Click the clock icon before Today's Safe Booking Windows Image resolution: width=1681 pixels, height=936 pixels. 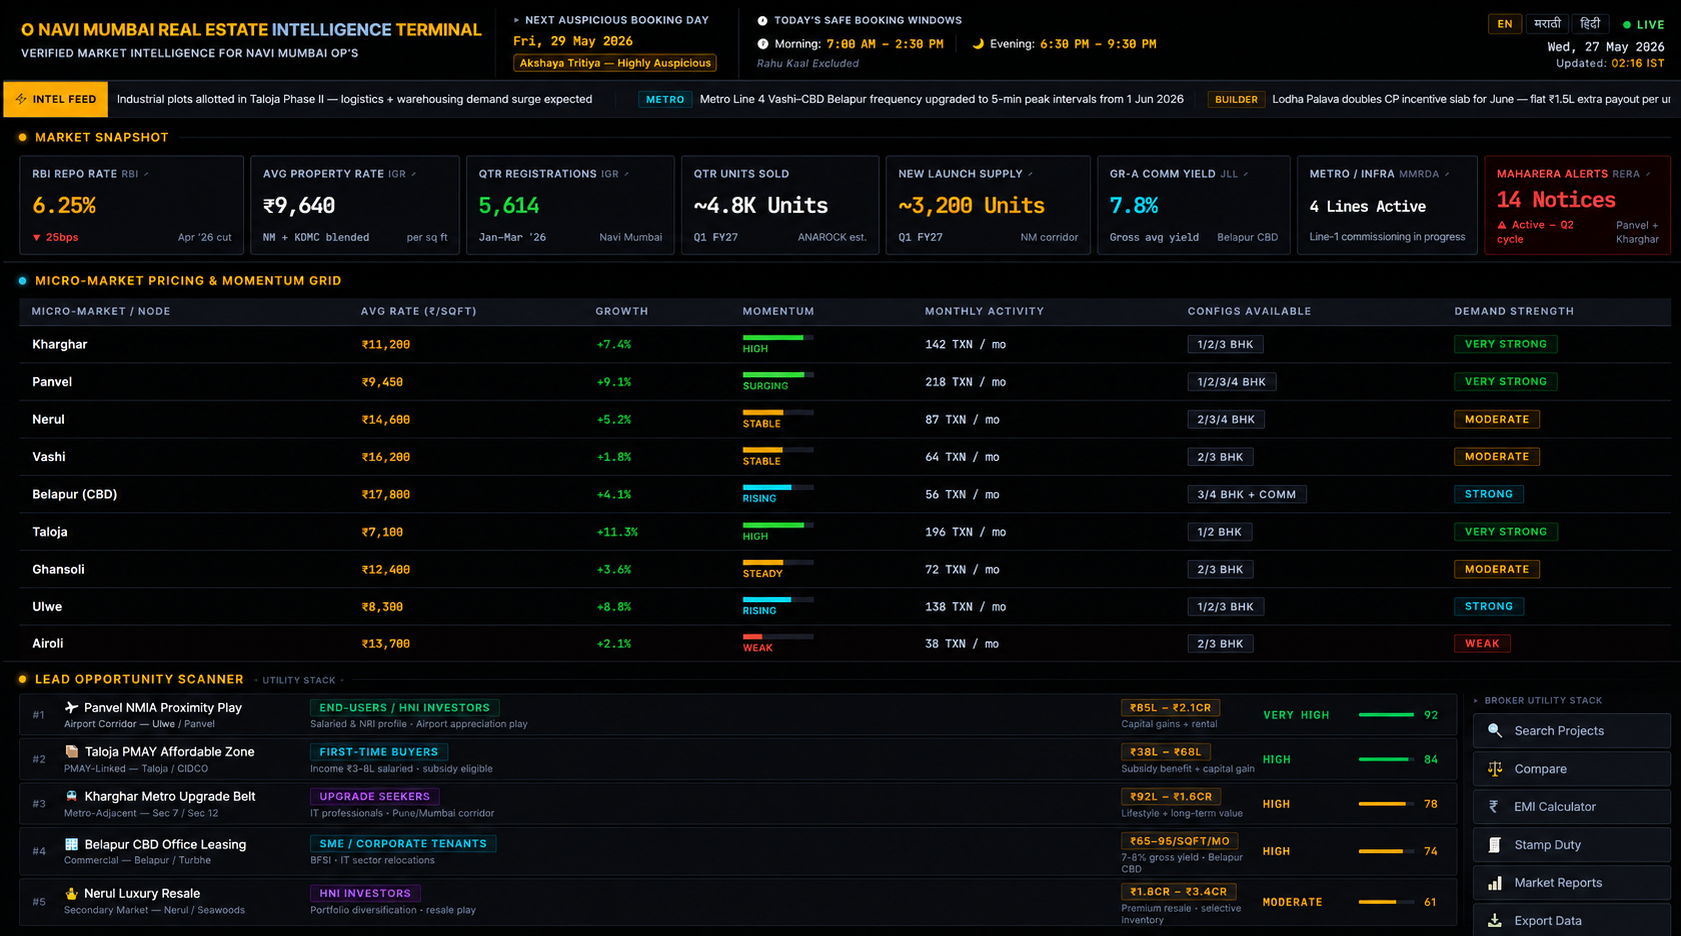[x=762, y=20]
